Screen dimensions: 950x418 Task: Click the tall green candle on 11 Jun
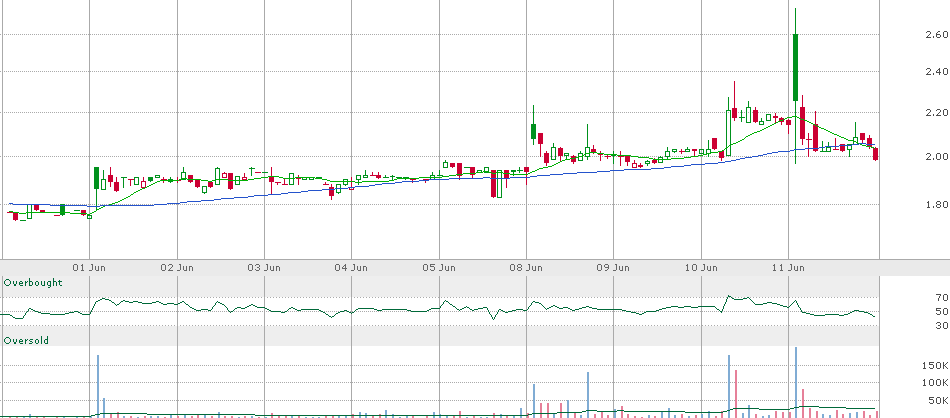[795, 67]
